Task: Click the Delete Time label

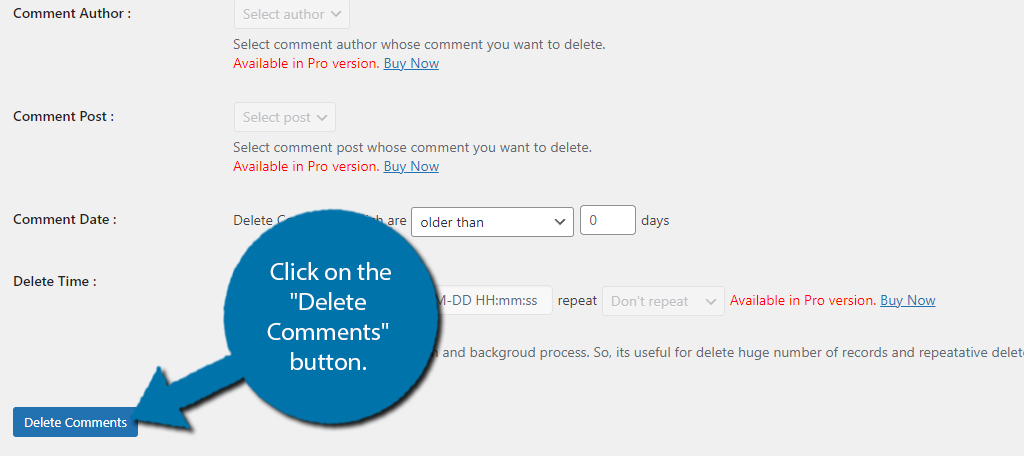Action: pos(55,282)
